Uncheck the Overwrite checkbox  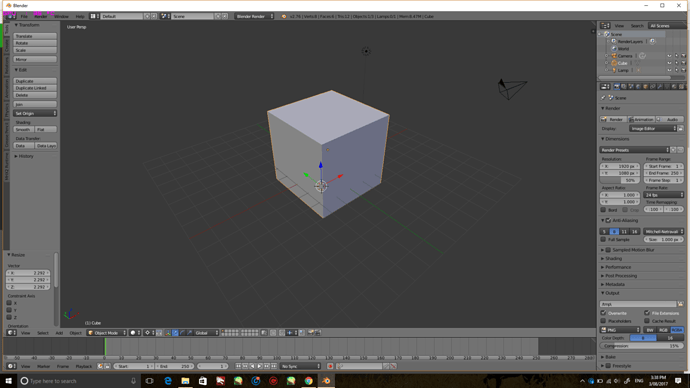[x=603, y=313]
